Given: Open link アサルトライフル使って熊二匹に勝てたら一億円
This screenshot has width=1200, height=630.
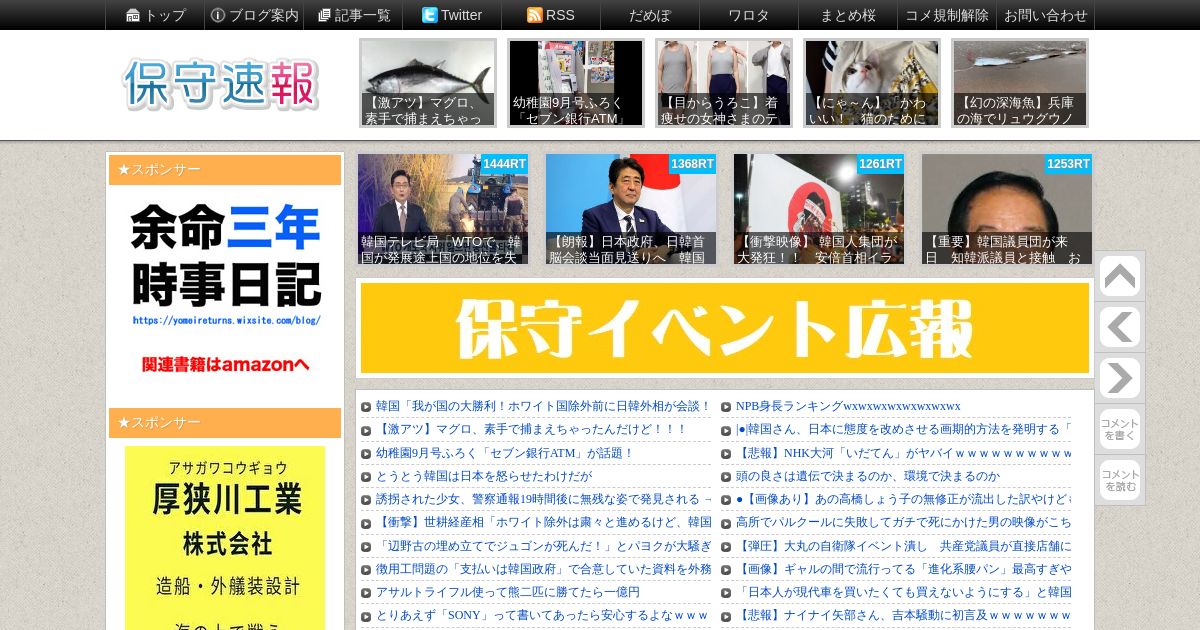Looking at the screenshot, I should pyautogui.click(x=507, y=592).
